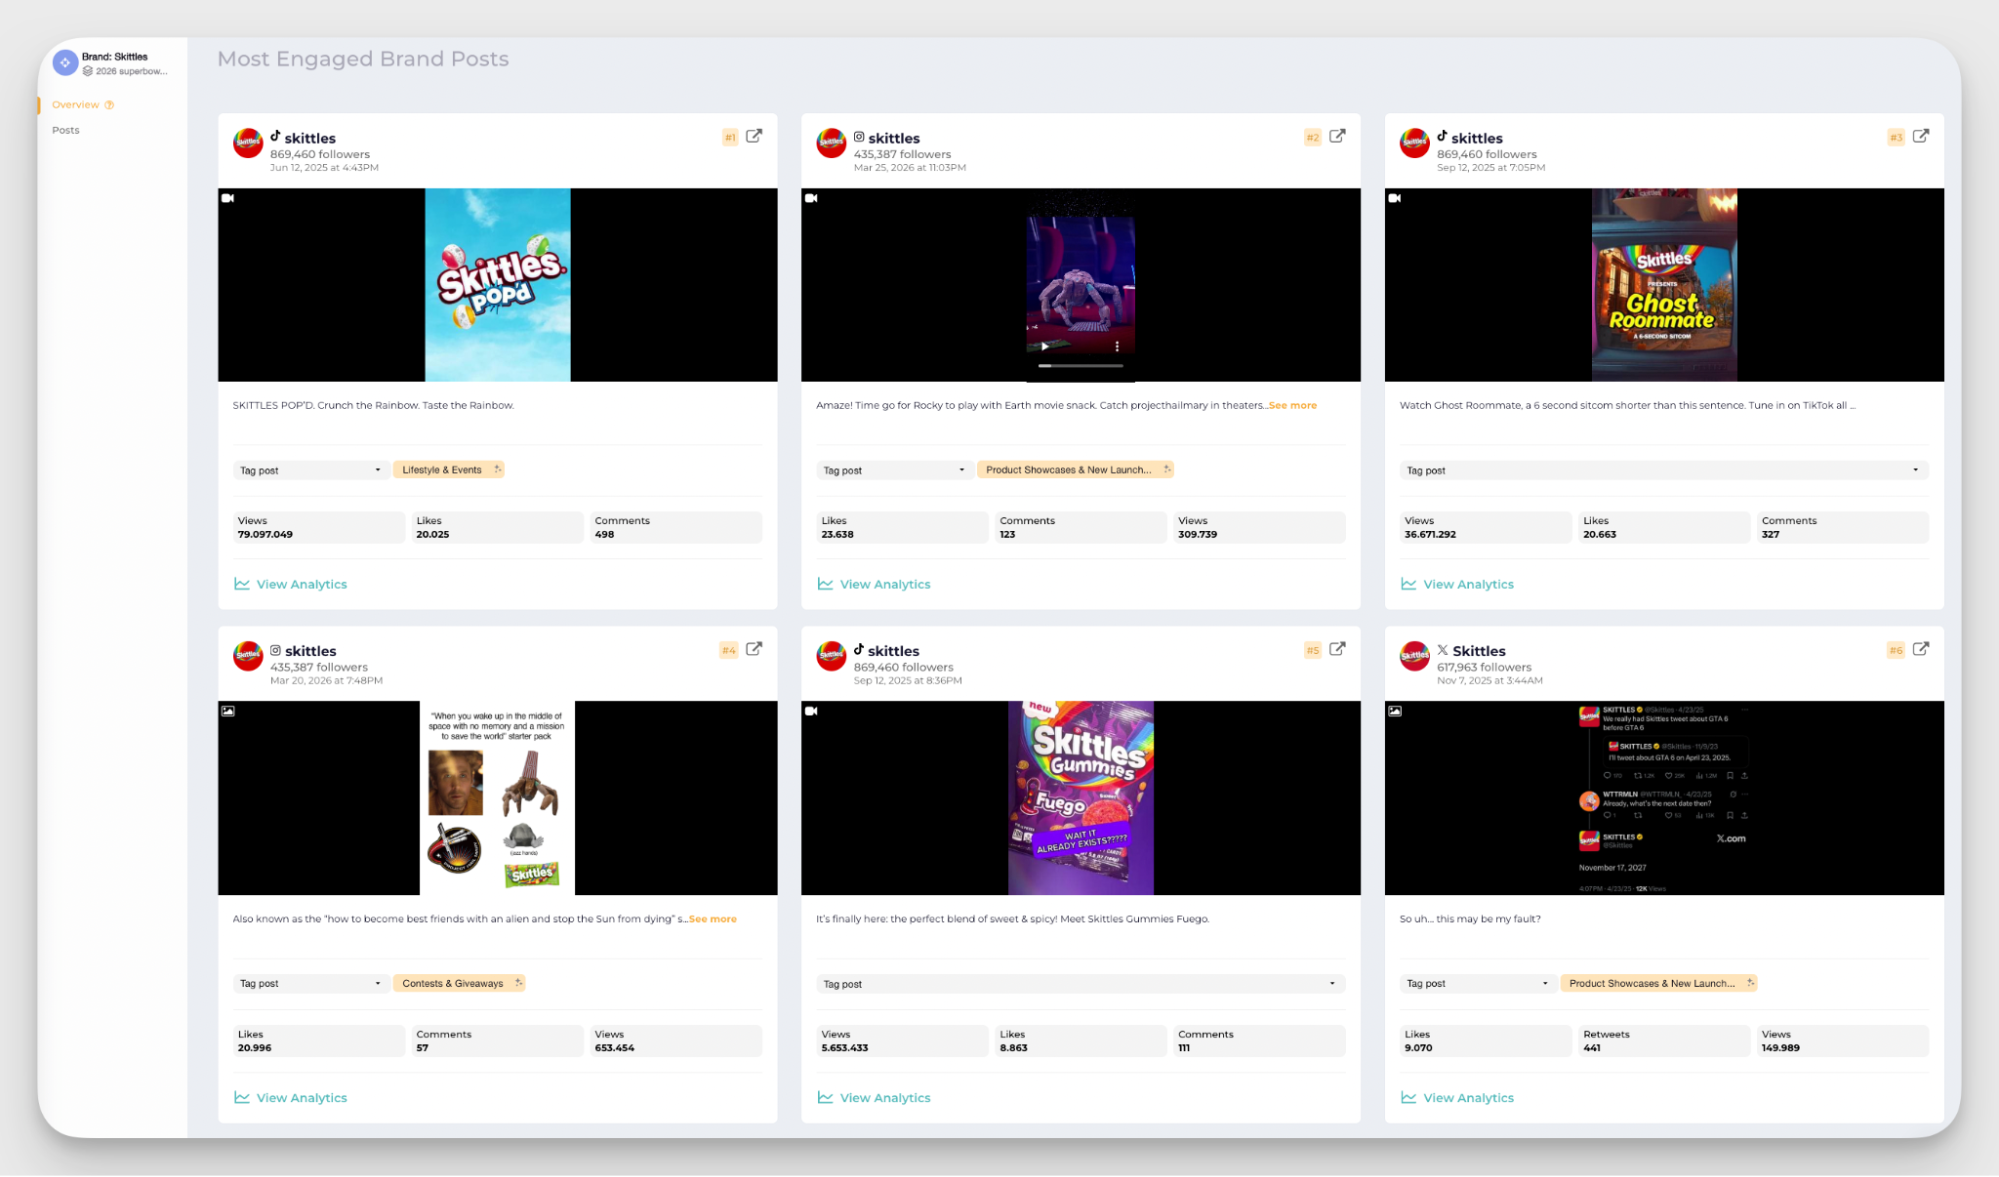Click Skittles avatar on post #5
The height and width of the screenshot is (1177, 1999).
pyautogui.click(x=831, y=656)
